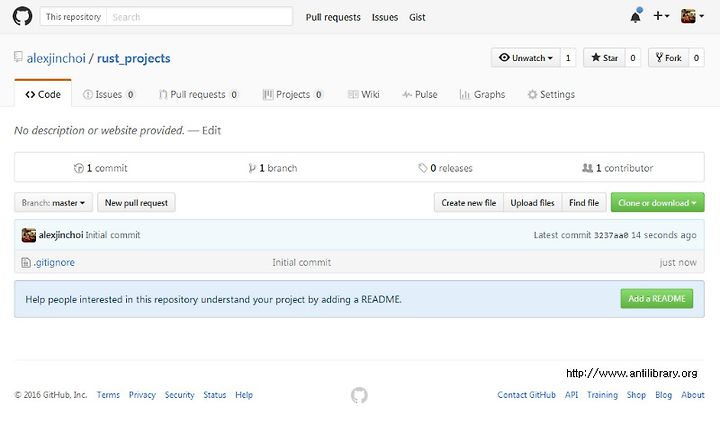Open Terms footer link
The width and height of the screenshot is (720, 423).
click(108, 395)
